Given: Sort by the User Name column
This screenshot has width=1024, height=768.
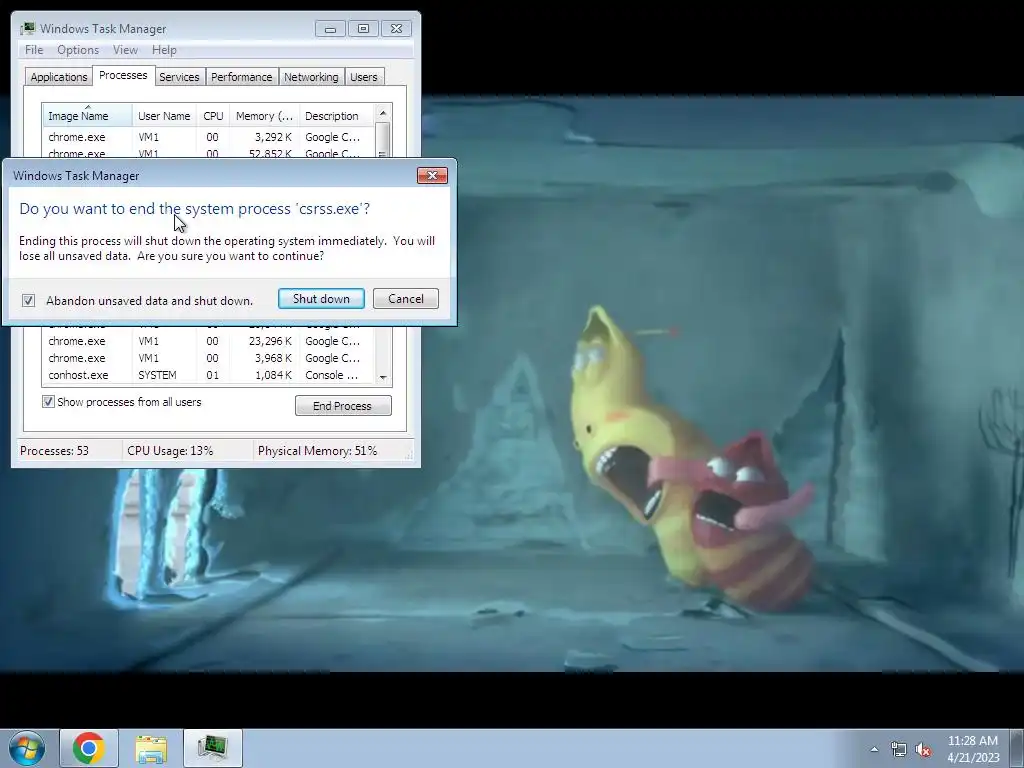Looking at the screenshot, I should pos(165,116).
